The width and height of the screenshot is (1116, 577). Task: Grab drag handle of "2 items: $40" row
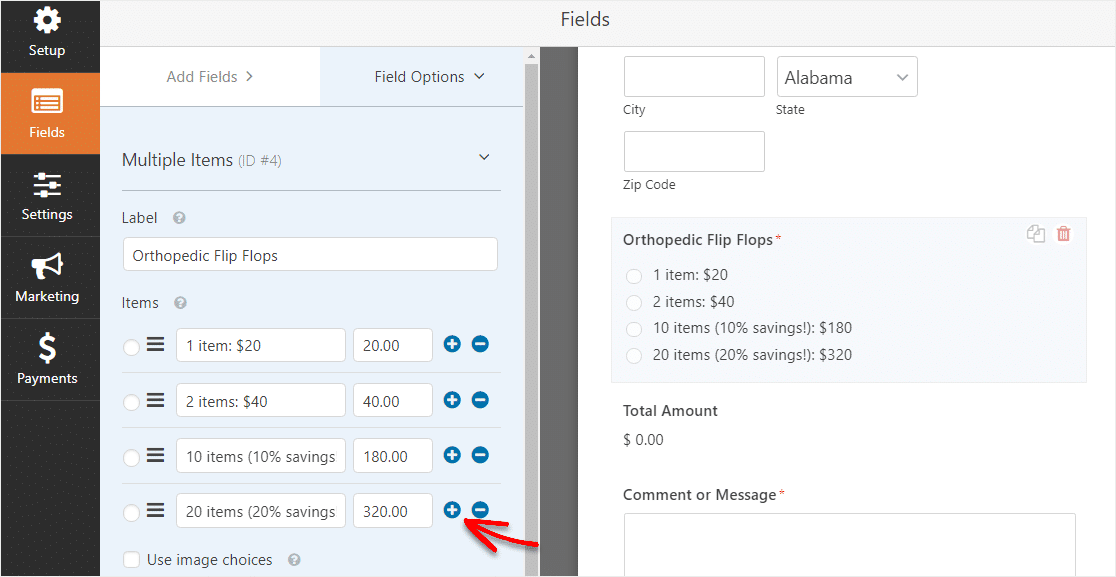point(156,401)
